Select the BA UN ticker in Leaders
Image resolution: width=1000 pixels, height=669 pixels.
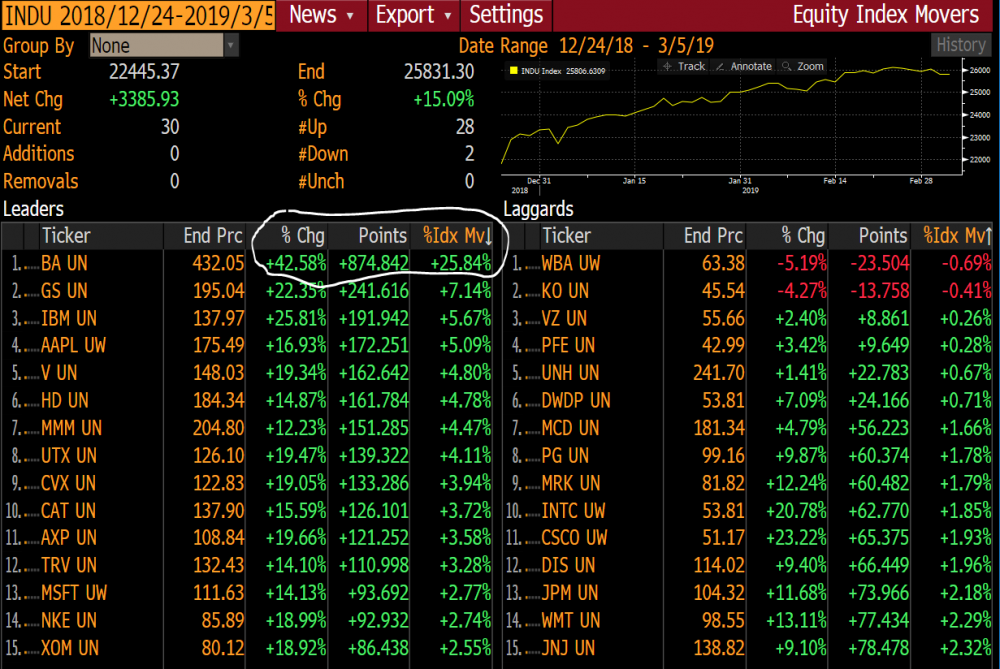click(x=64, y=263)
